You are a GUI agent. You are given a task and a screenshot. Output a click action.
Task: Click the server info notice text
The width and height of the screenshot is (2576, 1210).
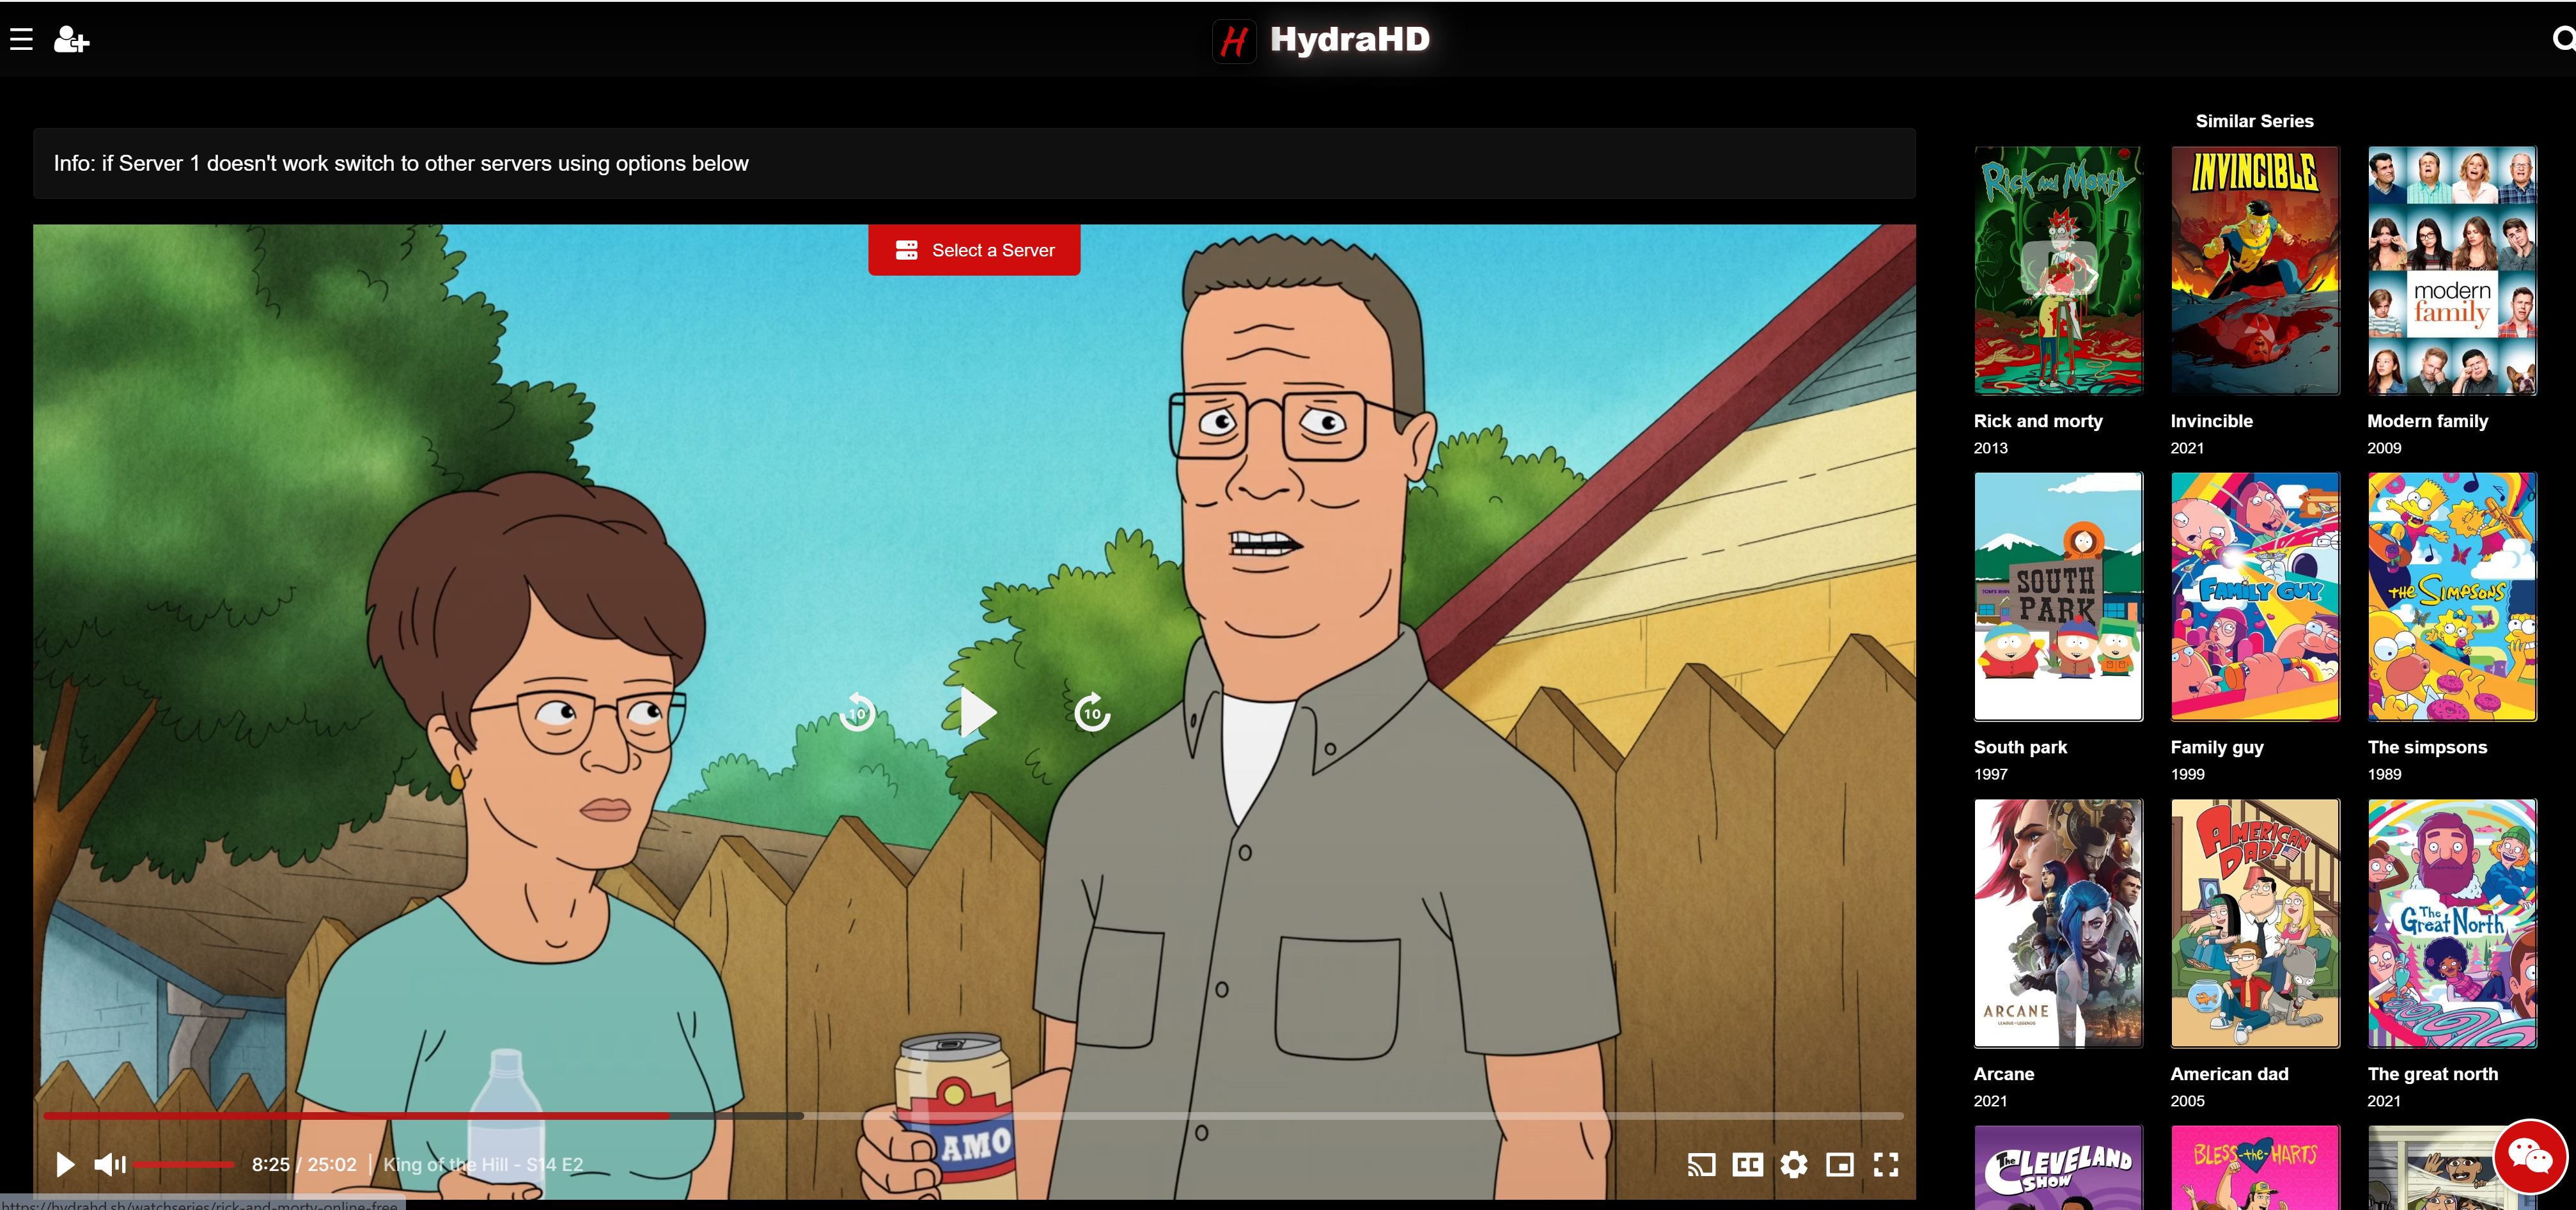(x=401, y=163)
